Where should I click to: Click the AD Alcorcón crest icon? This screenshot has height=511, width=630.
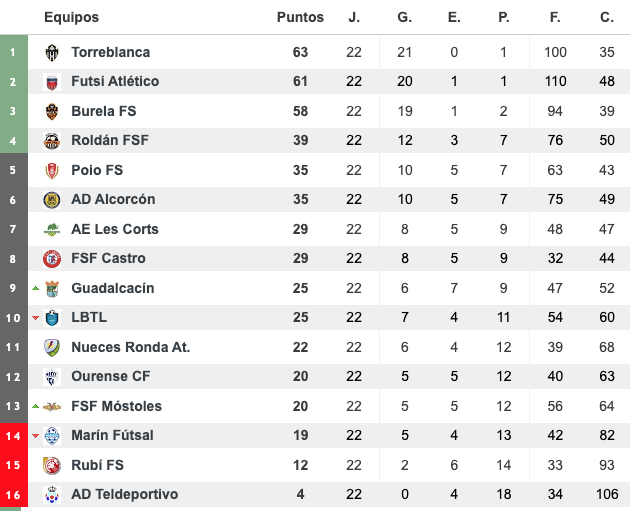(x=52, y=200)
